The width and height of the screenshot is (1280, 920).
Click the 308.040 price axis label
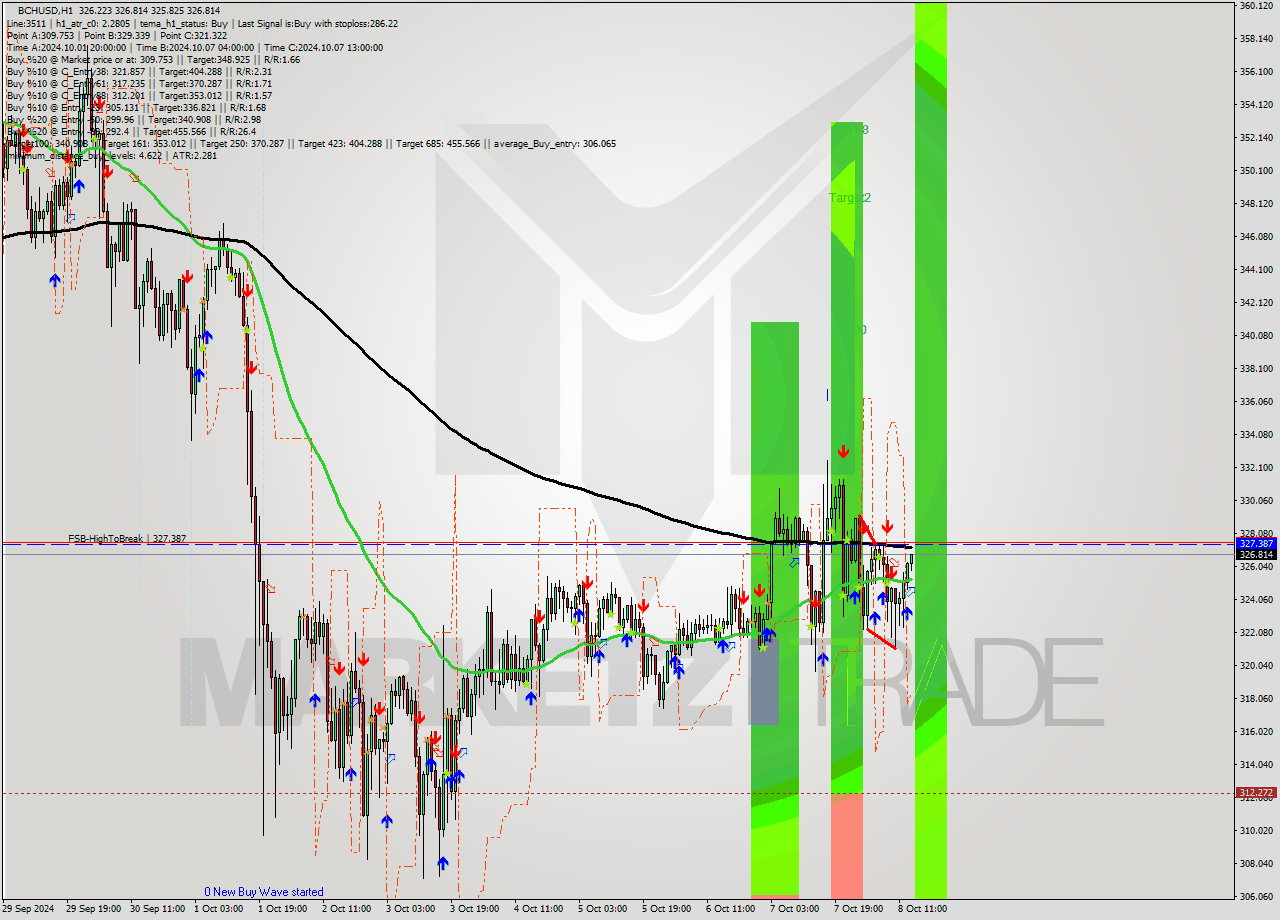pyautogui.click(x=1255, y=864)
